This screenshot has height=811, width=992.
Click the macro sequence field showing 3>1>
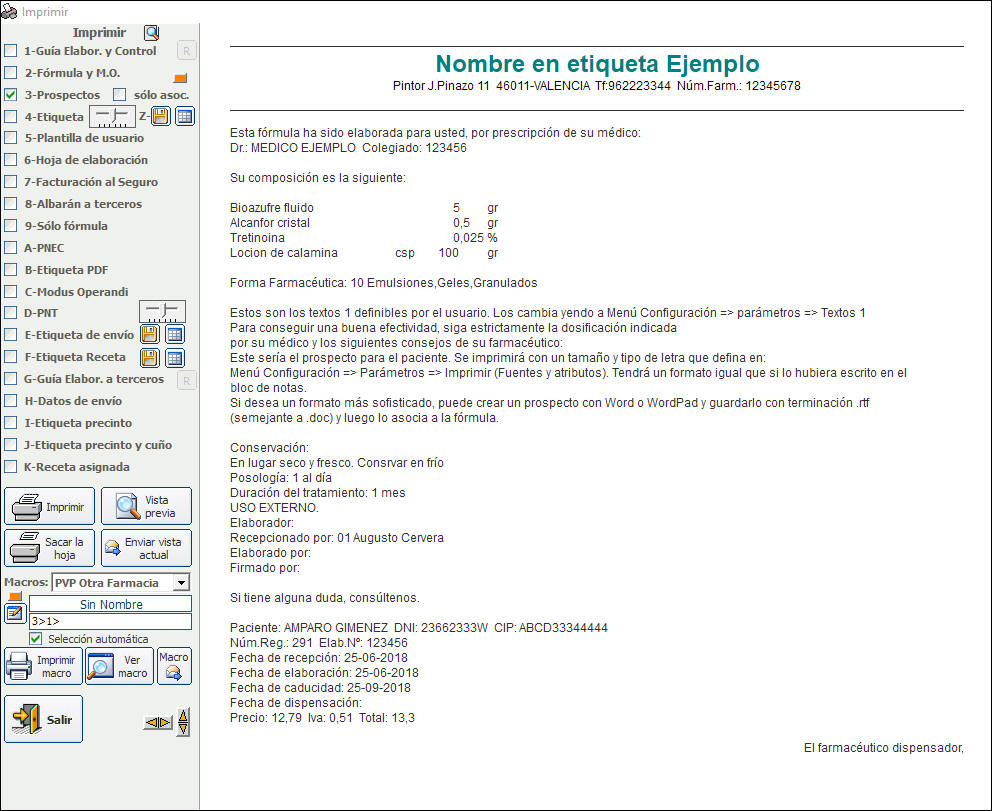click(111, 622)
